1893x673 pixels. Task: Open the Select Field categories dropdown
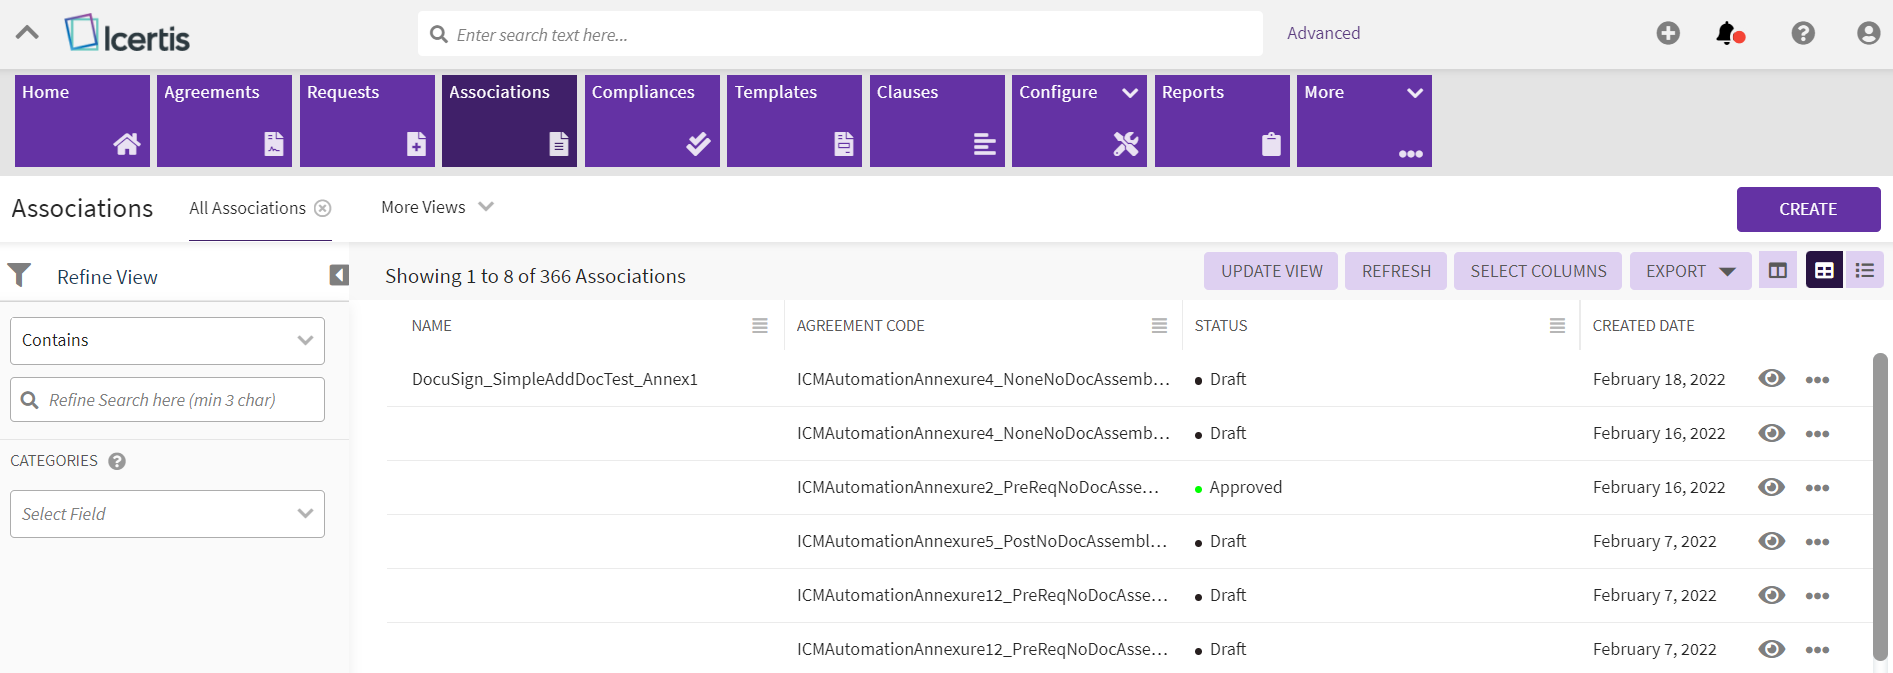click(167, 514)
